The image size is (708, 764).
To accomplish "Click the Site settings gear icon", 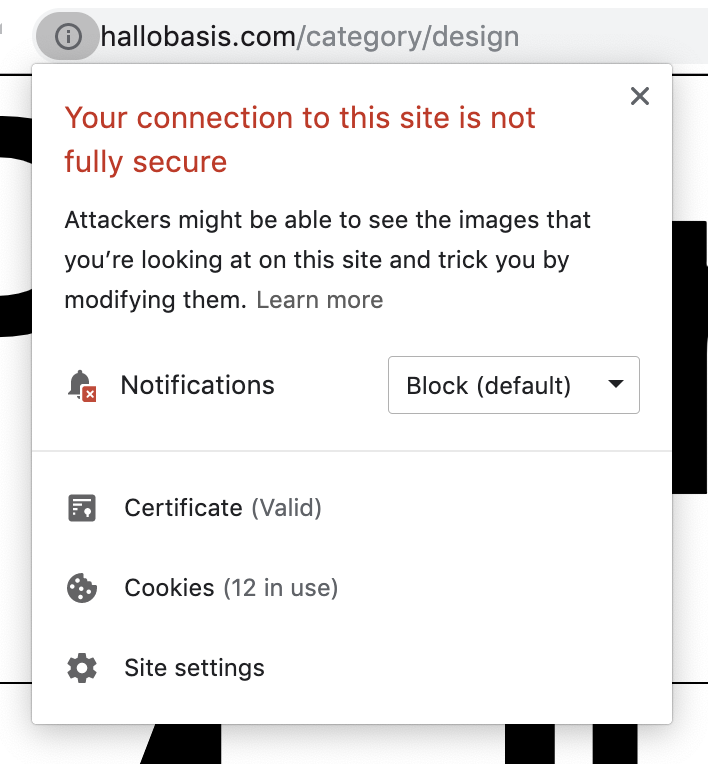I will pyautogui.click(x=82, y=668).
